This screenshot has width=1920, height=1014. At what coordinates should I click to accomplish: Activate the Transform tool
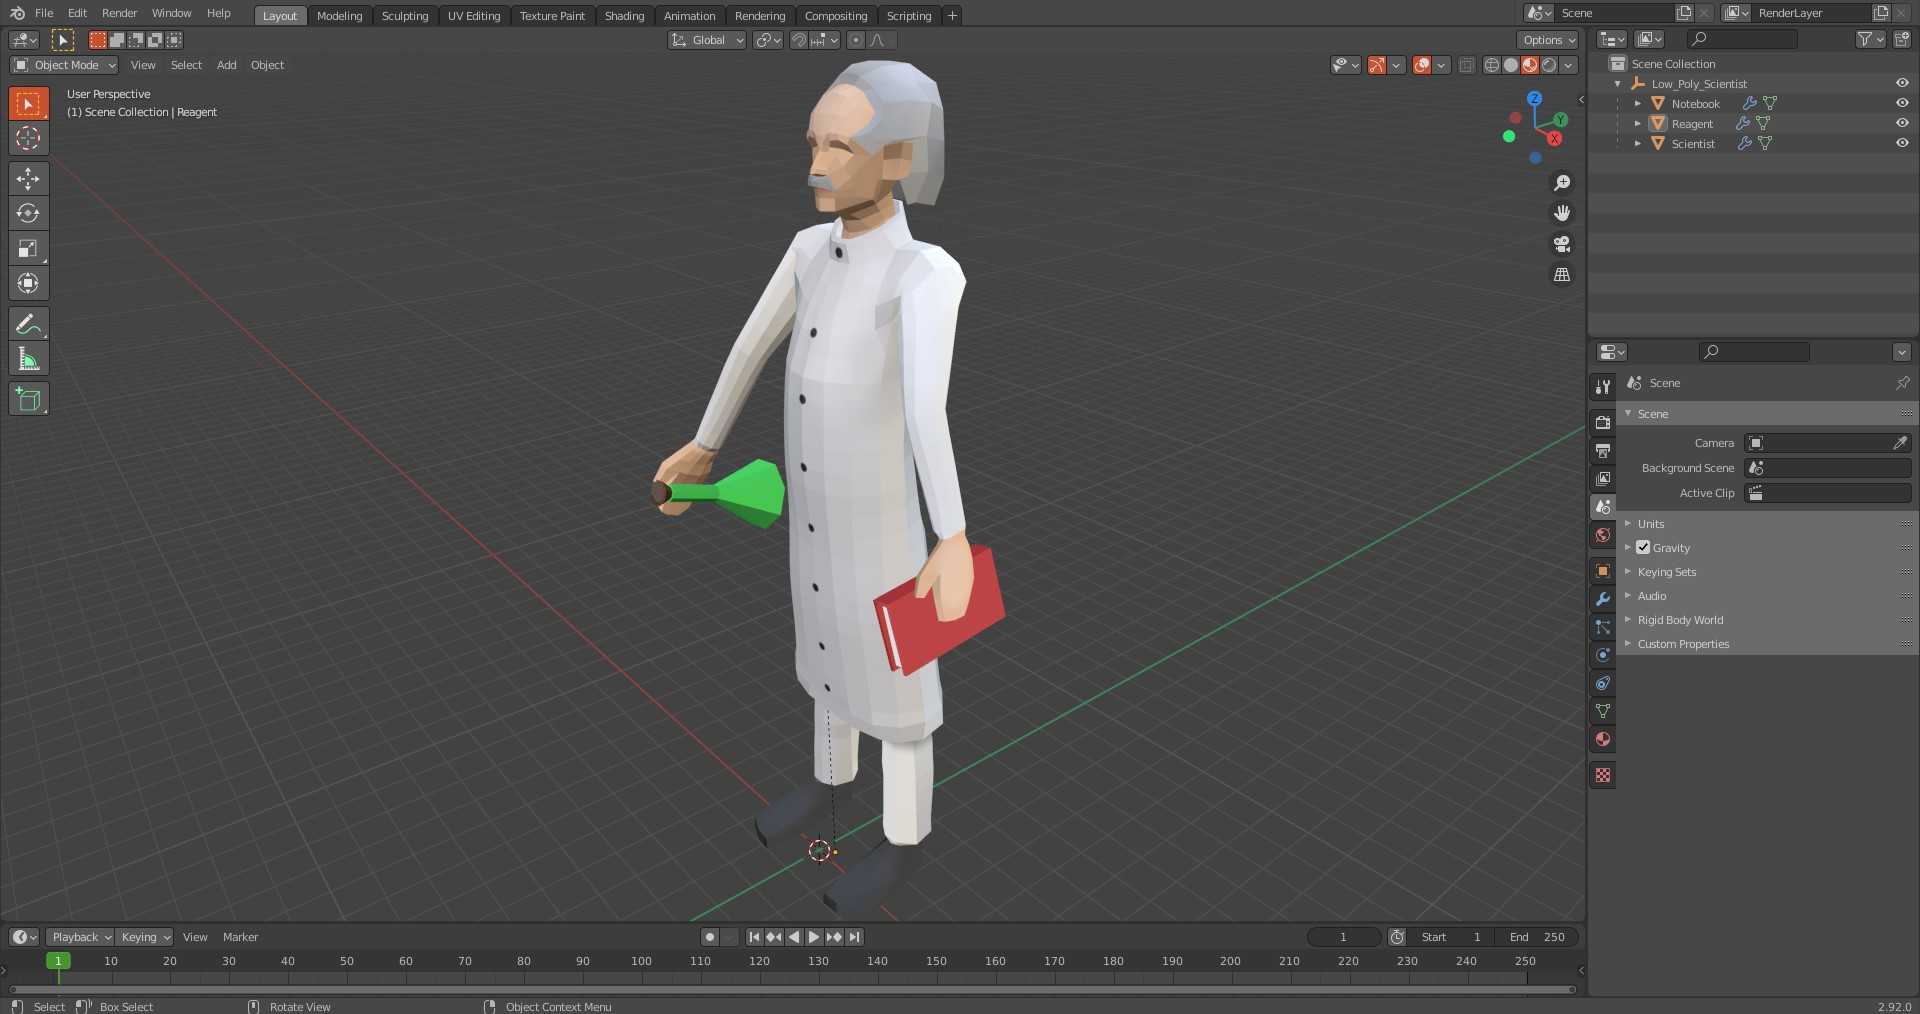point(28,283)
